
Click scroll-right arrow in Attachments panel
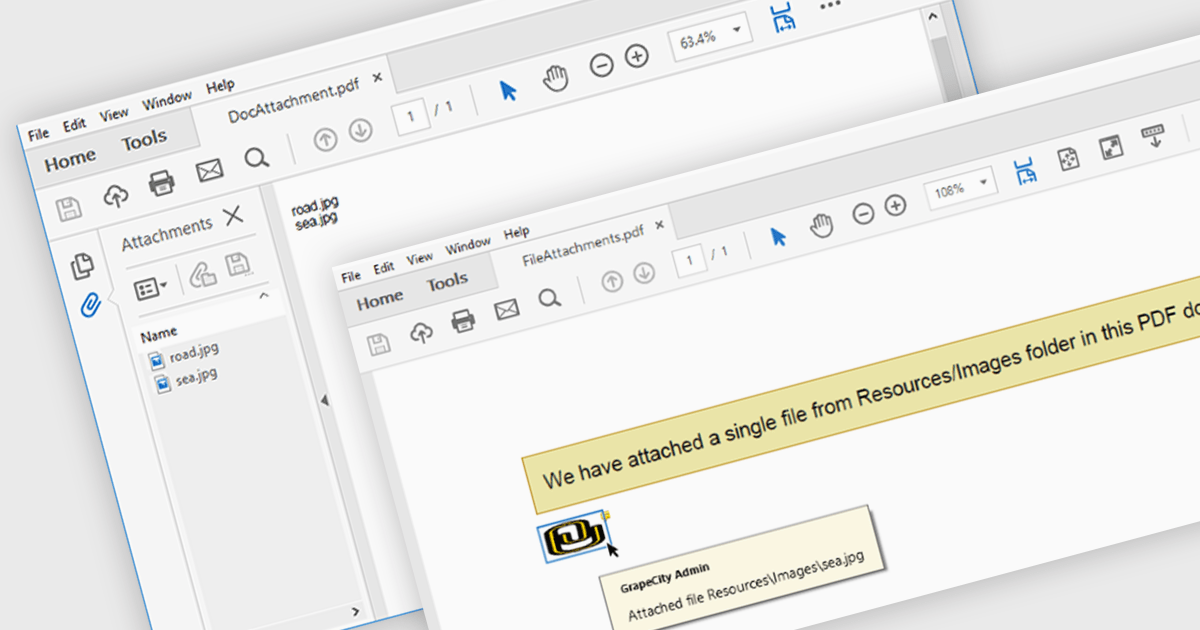(357, 611)
